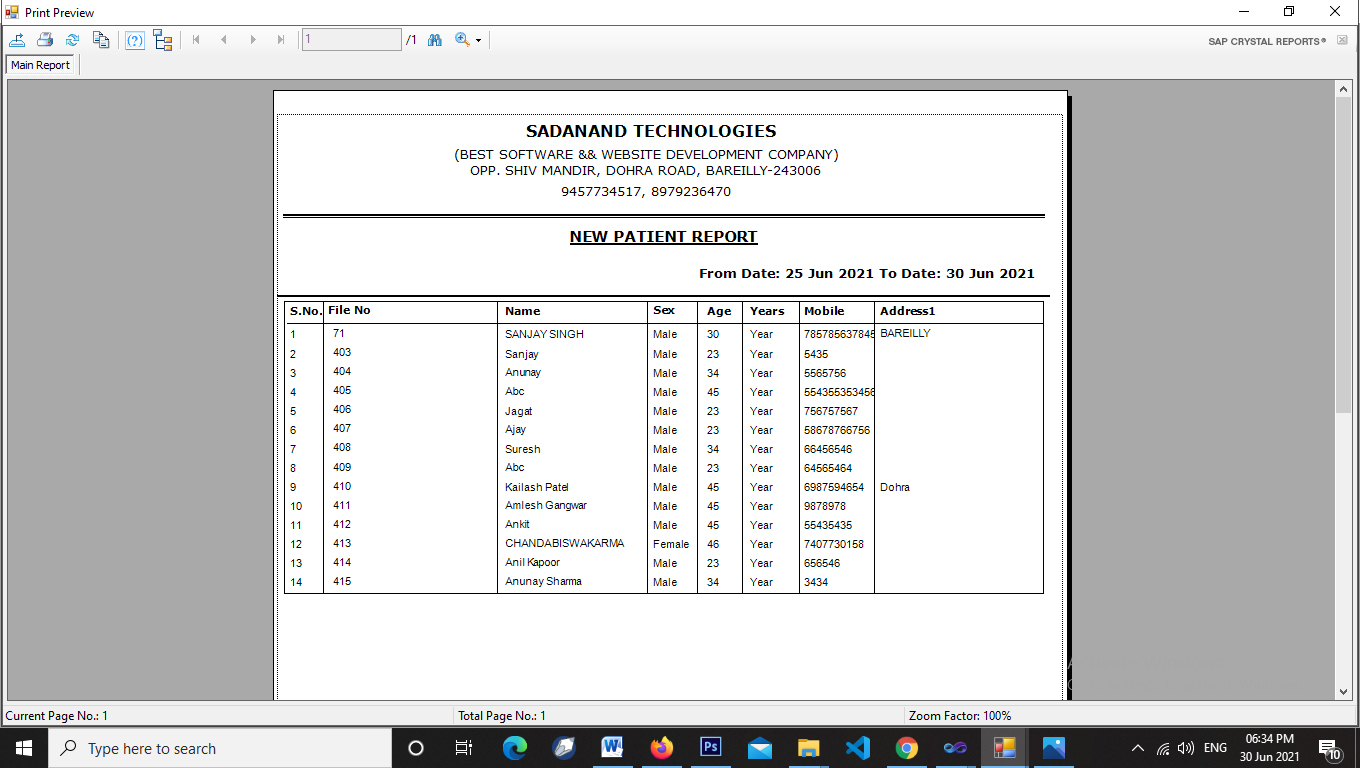Click the Copy icon in toolbar
The width and height of the screenshot is (1360, 768).
(x=101, y=40)
